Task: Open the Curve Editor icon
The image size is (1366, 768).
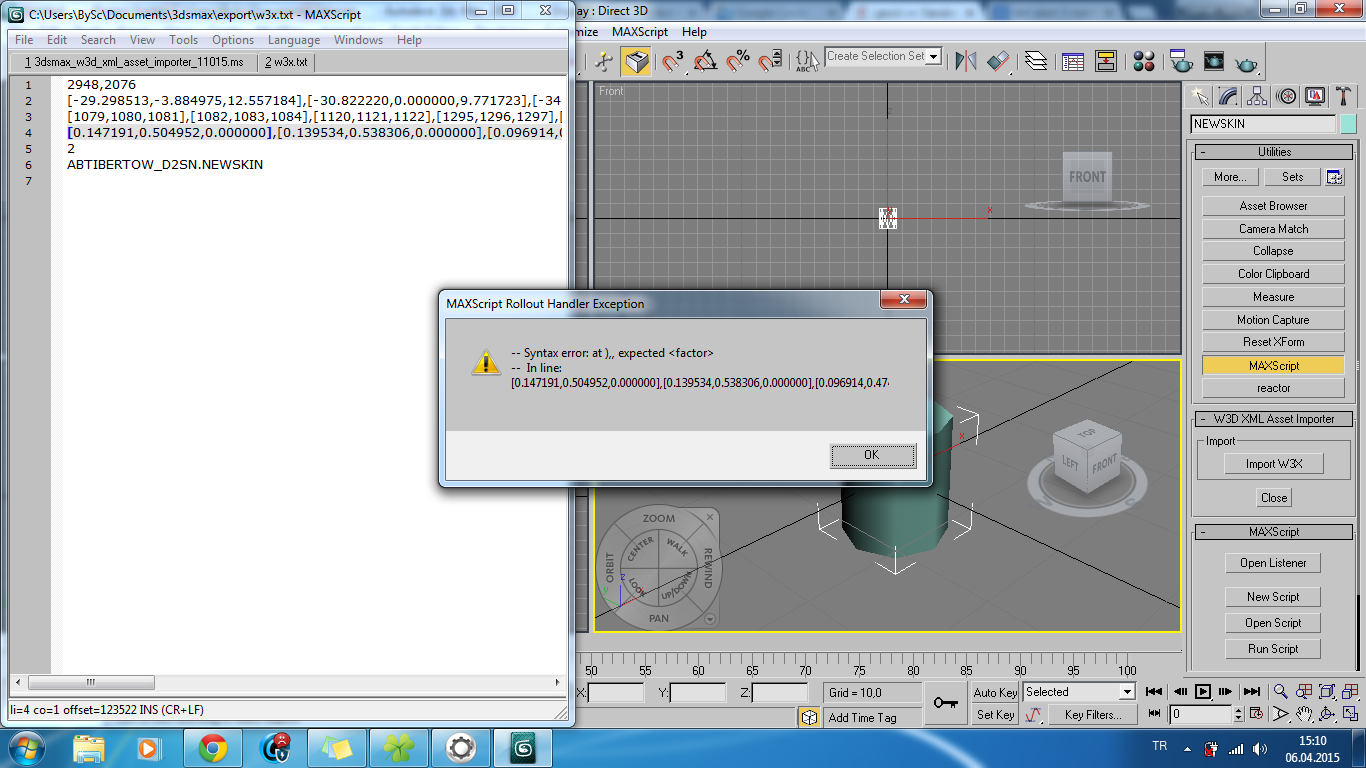Action: pyautogui.click(x=1073, y=62)
